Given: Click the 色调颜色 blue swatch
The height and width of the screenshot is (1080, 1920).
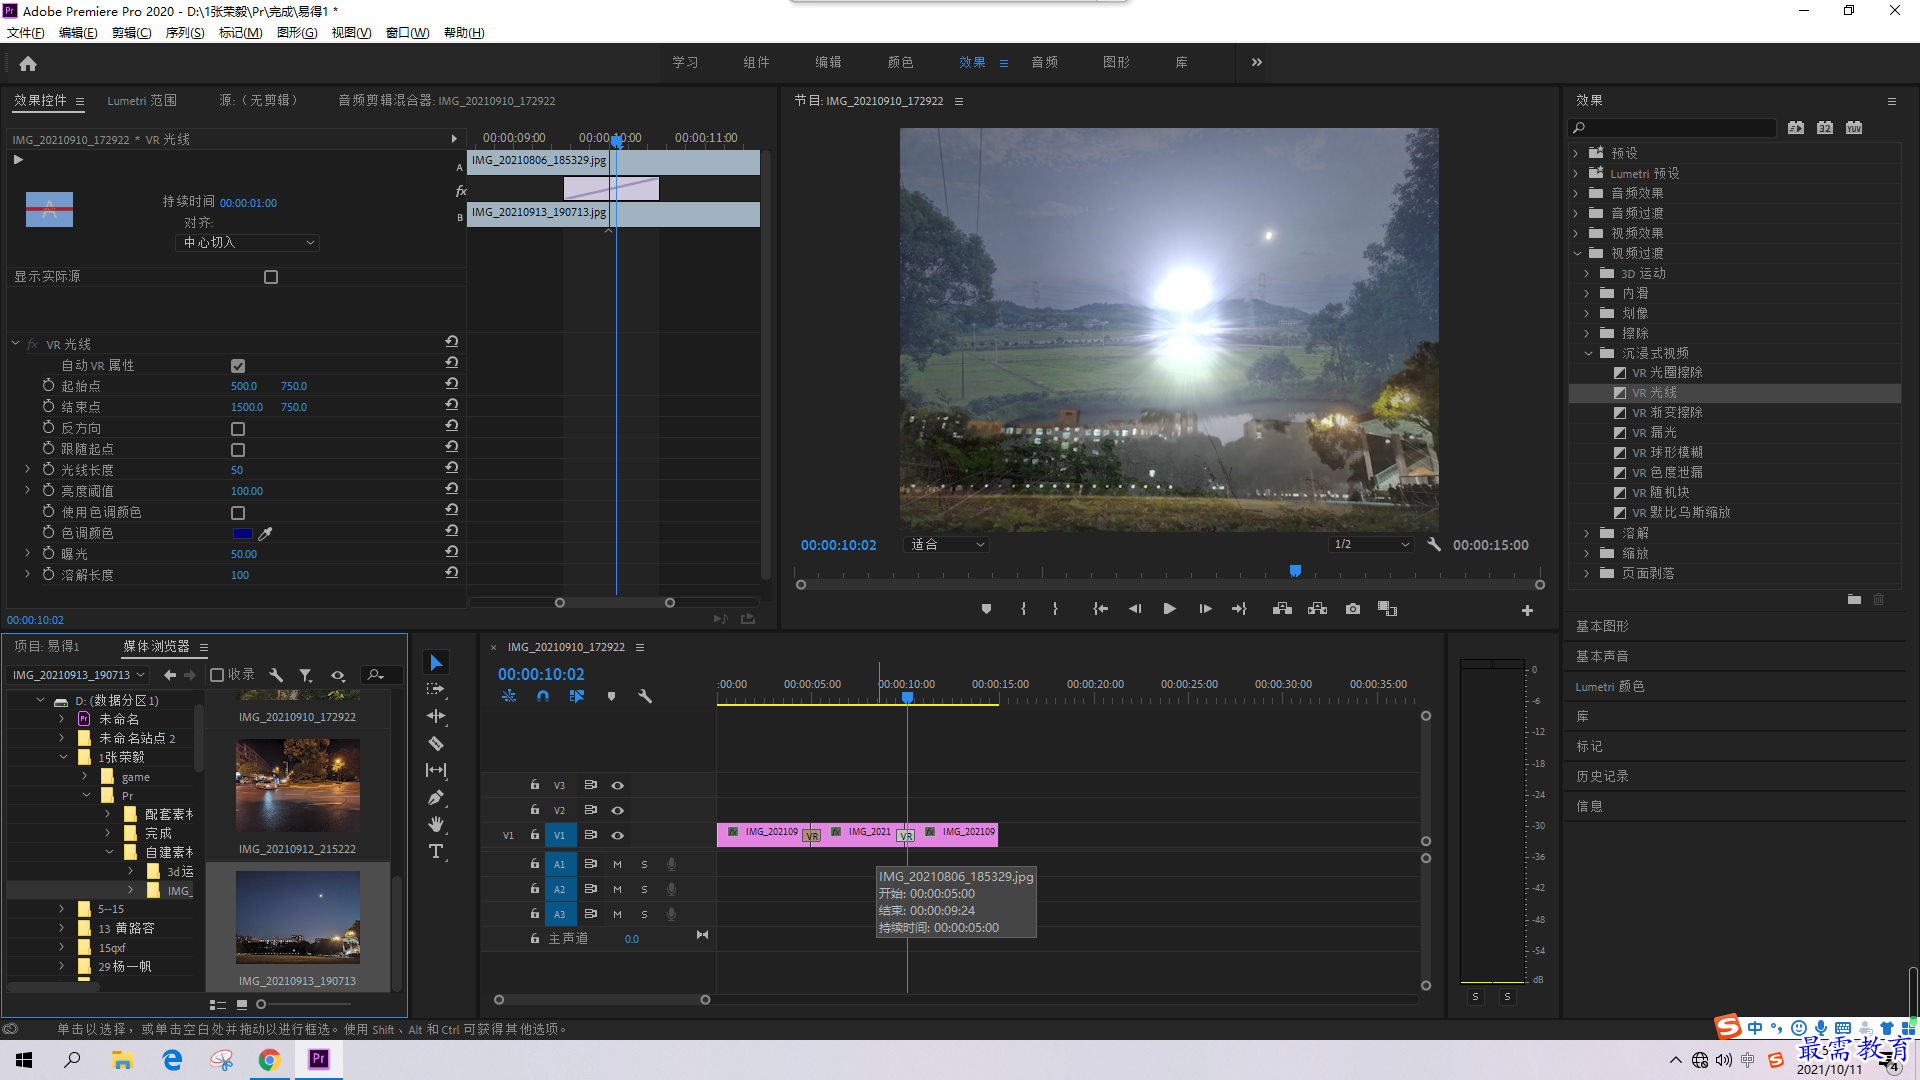Looking at the screenshot, I should coord(242,533).
